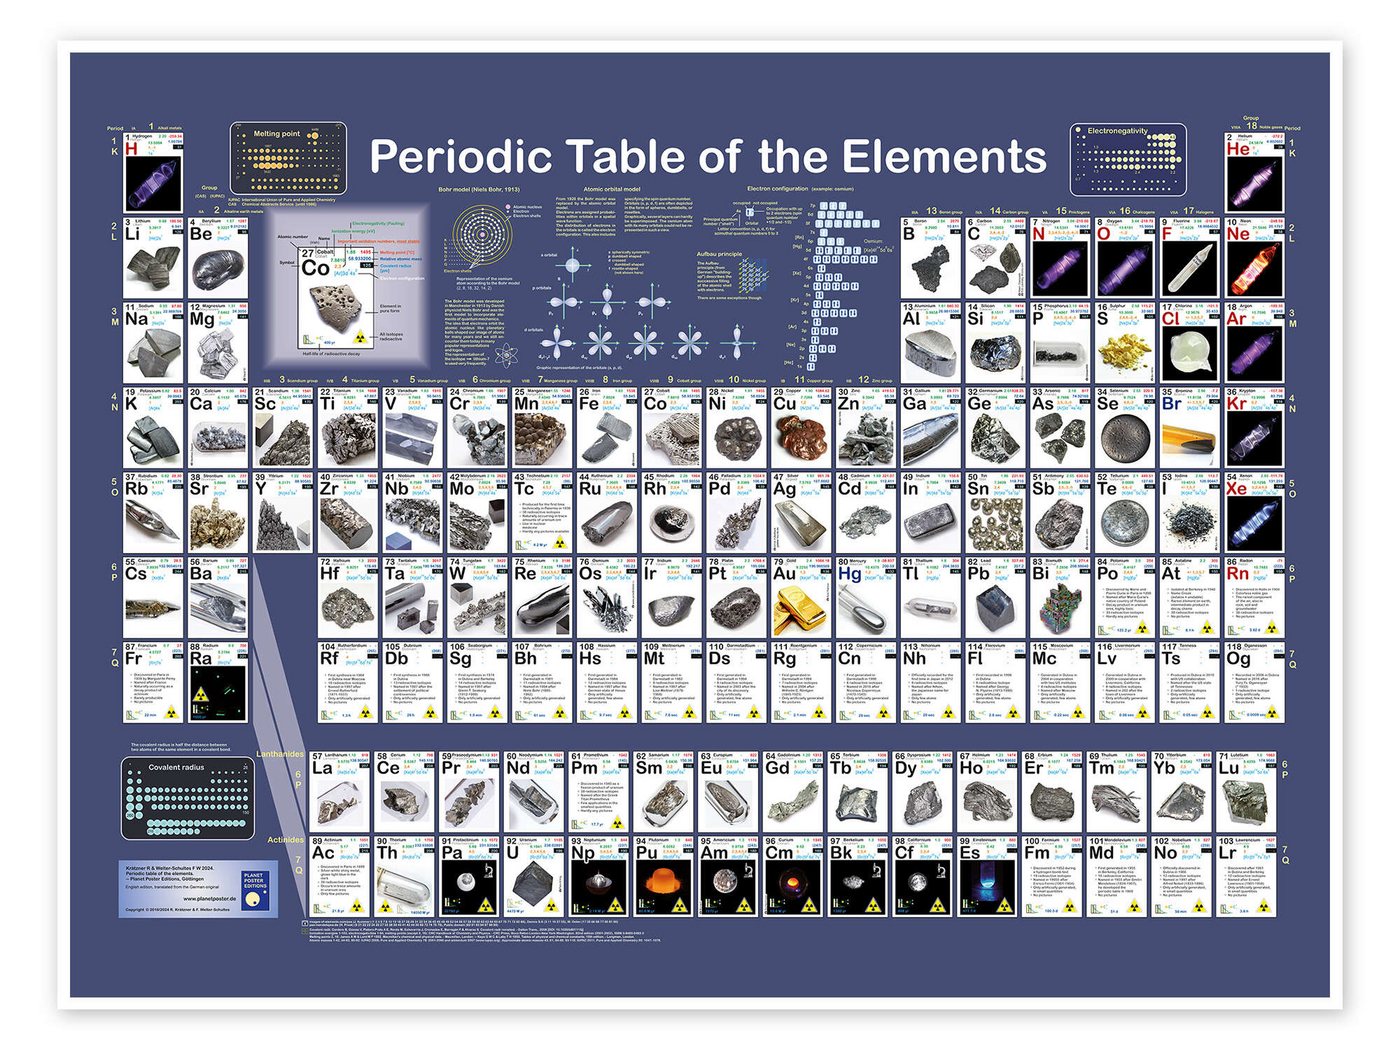
Task: Click the Bromine (Br) element card
Action: pos(1191,427)
